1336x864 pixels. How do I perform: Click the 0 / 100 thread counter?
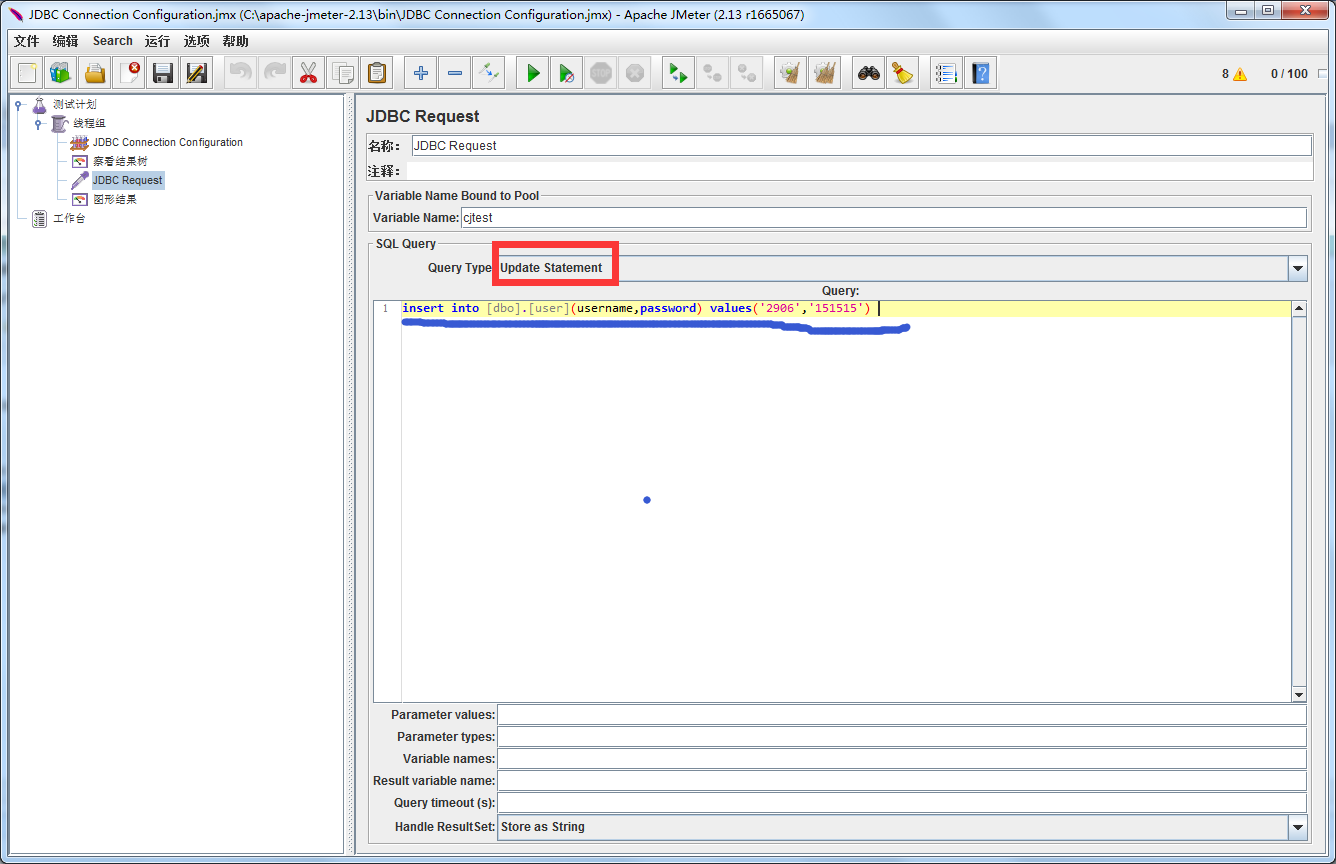coord(1289,74)
